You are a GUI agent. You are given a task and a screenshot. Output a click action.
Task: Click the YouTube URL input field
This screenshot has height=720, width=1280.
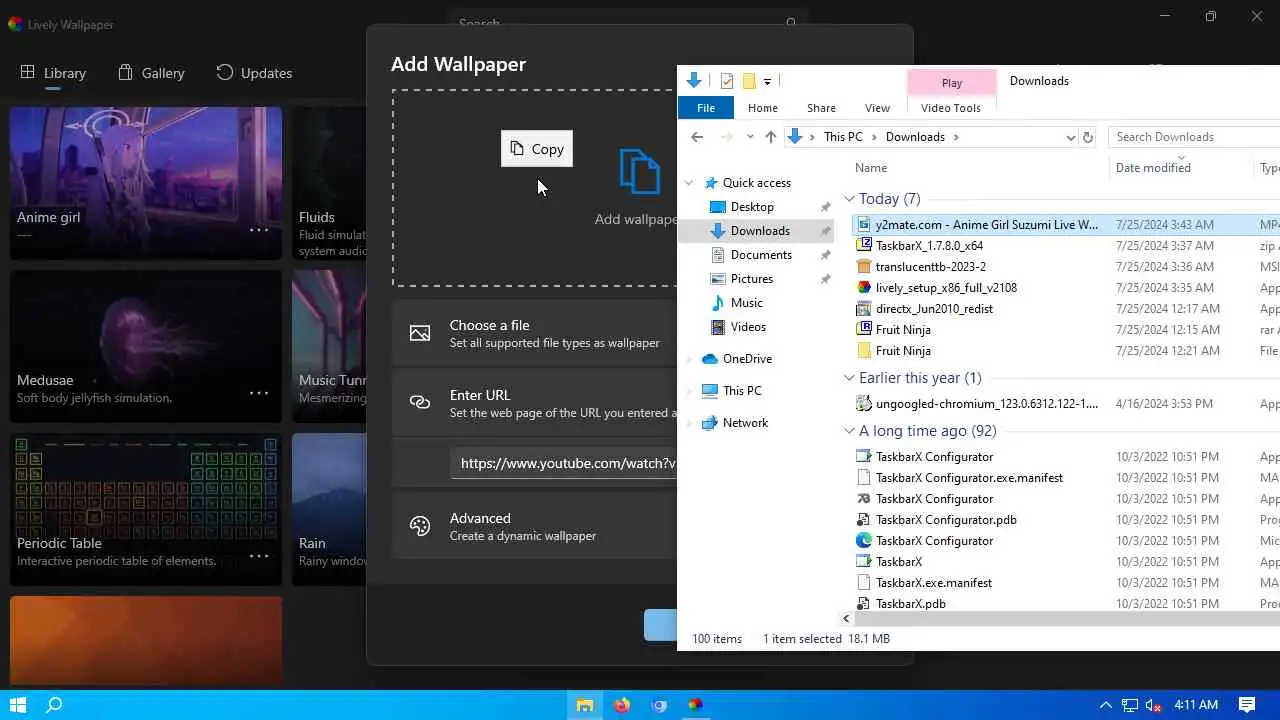point(564,463)
